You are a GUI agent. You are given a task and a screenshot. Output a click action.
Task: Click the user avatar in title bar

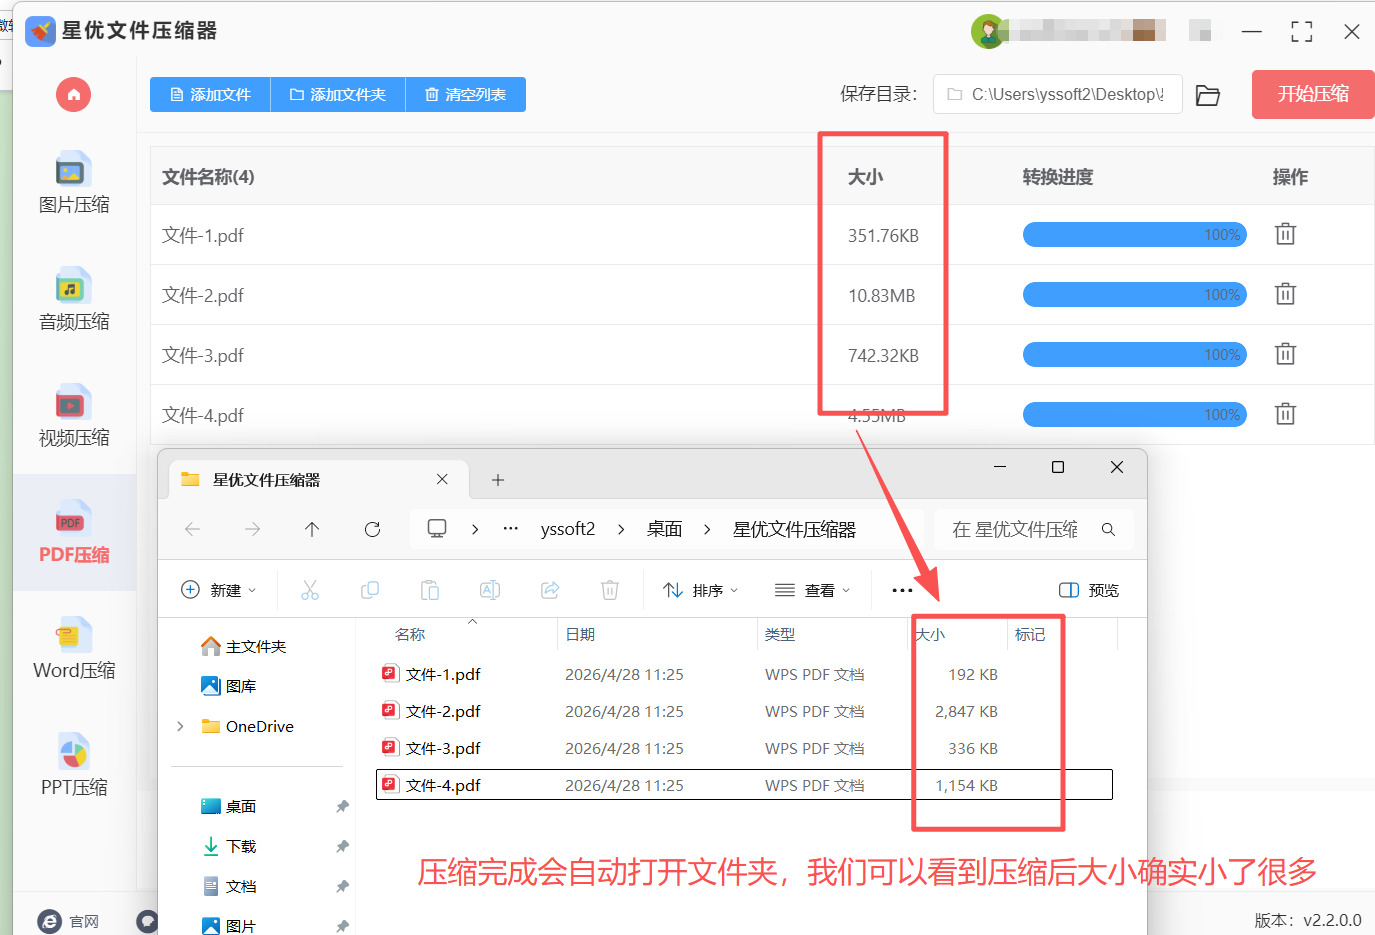(988, 31)
